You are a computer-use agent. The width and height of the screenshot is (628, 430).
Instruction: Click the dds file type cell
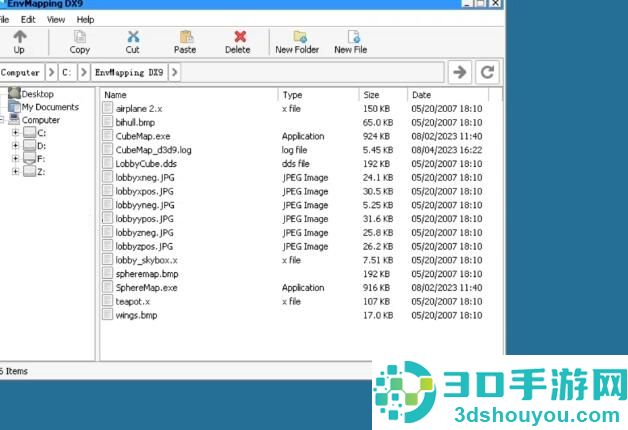click(x=296, y=164)
